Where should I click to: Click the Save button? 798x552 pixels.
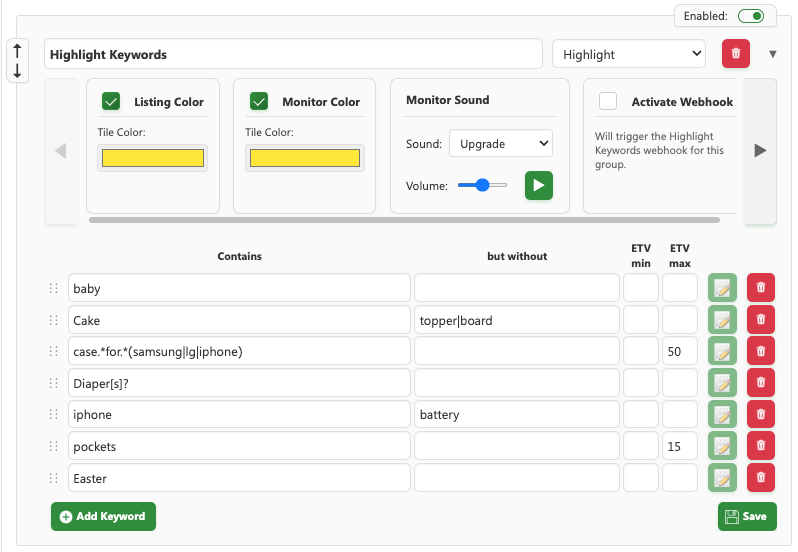746,516
